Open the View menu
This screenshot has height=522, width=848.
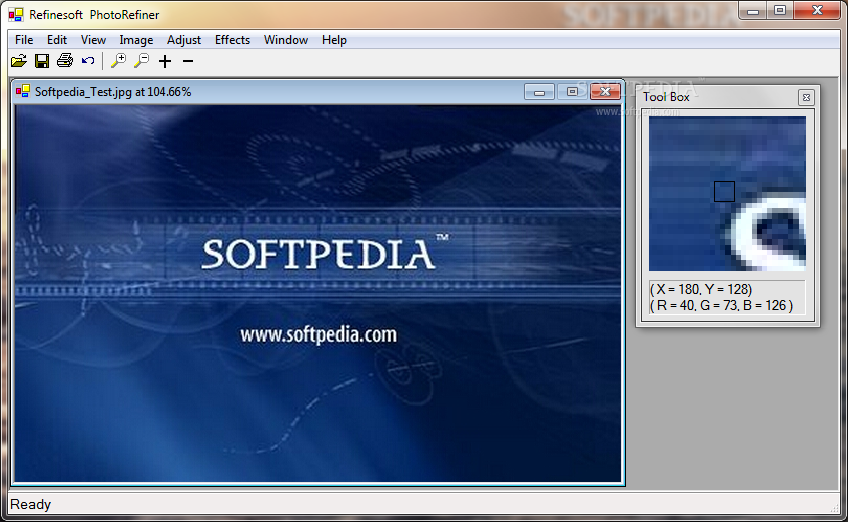[93, 40]
